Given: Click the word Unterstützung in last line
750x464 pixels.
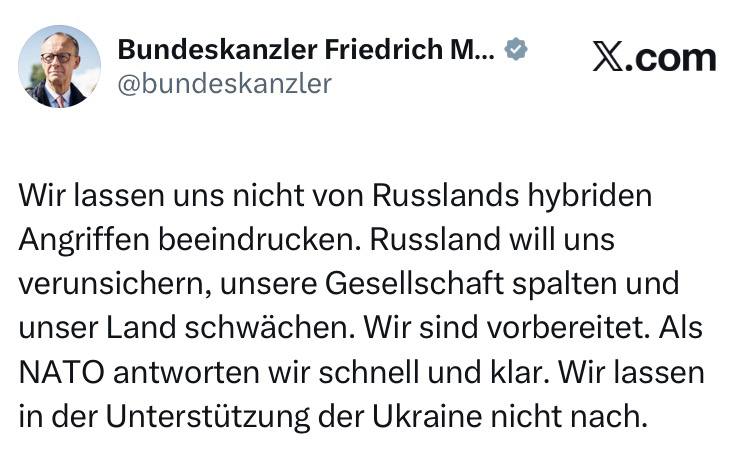Looking at the screenshot, I should [208, 417].
